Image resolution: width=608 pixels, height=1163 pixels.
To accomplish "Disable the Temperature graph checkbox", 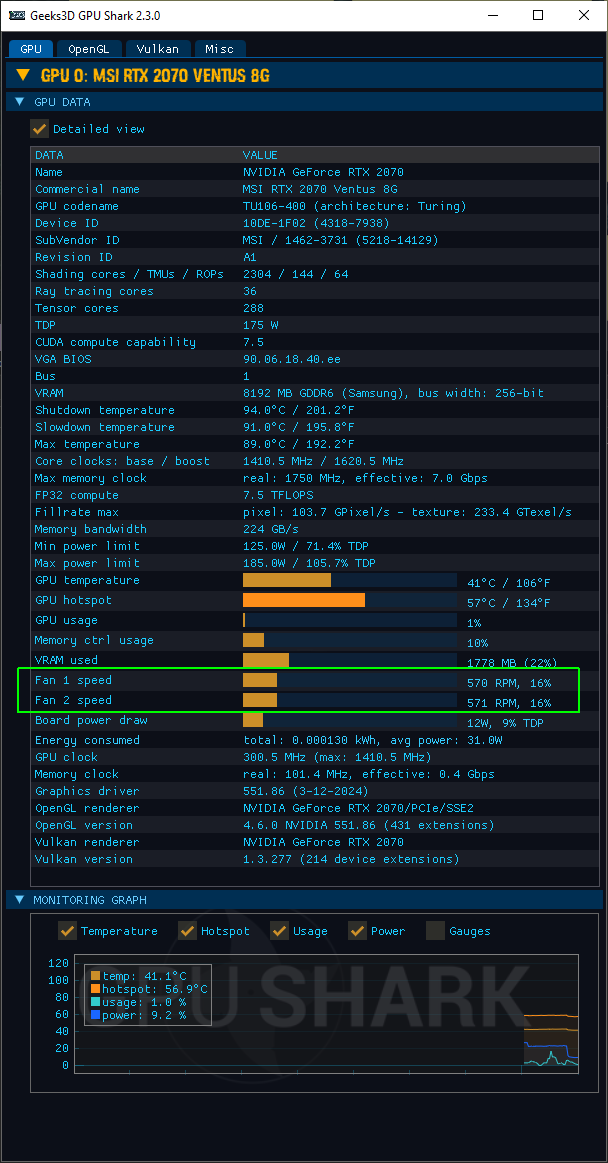I will tap(67, 930).
